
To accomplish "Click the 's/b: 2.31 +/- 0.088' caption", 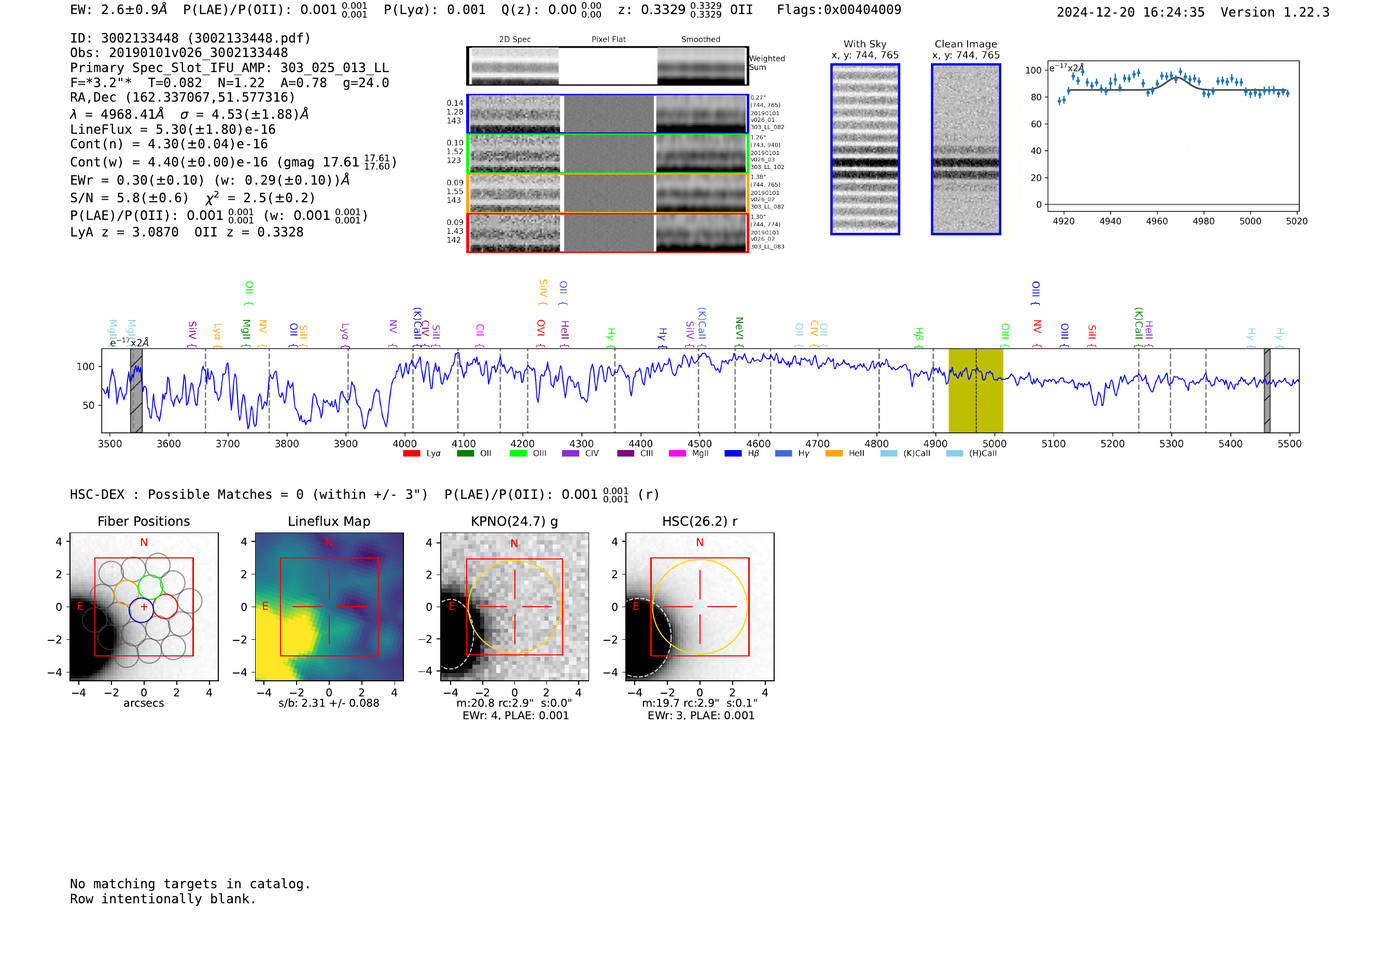I will [329, 703].
